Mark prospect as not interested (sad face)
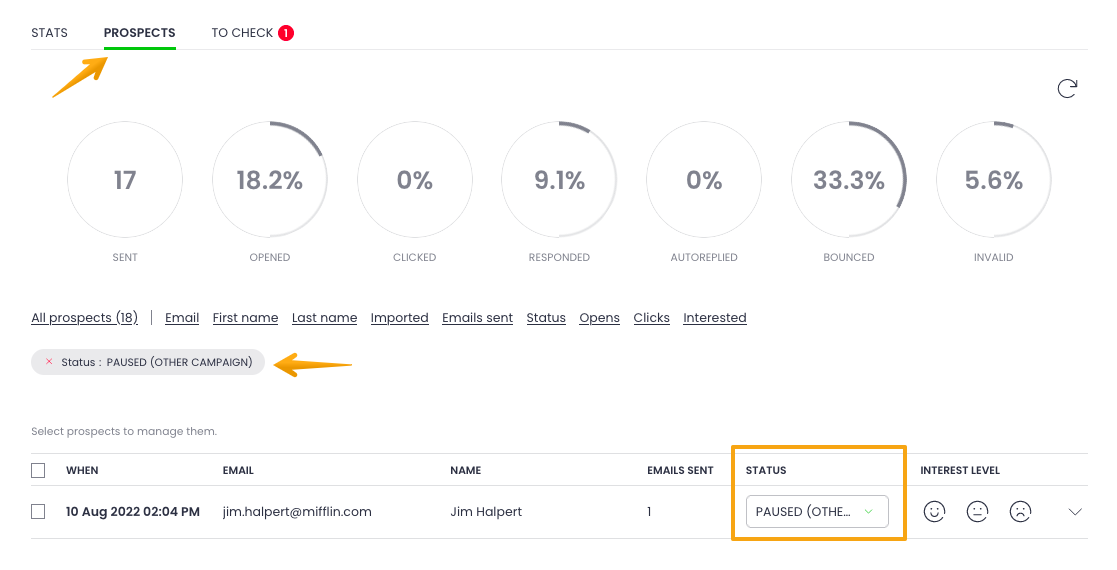Viewport: 1117px width, 570px height. coord(1019,512)
